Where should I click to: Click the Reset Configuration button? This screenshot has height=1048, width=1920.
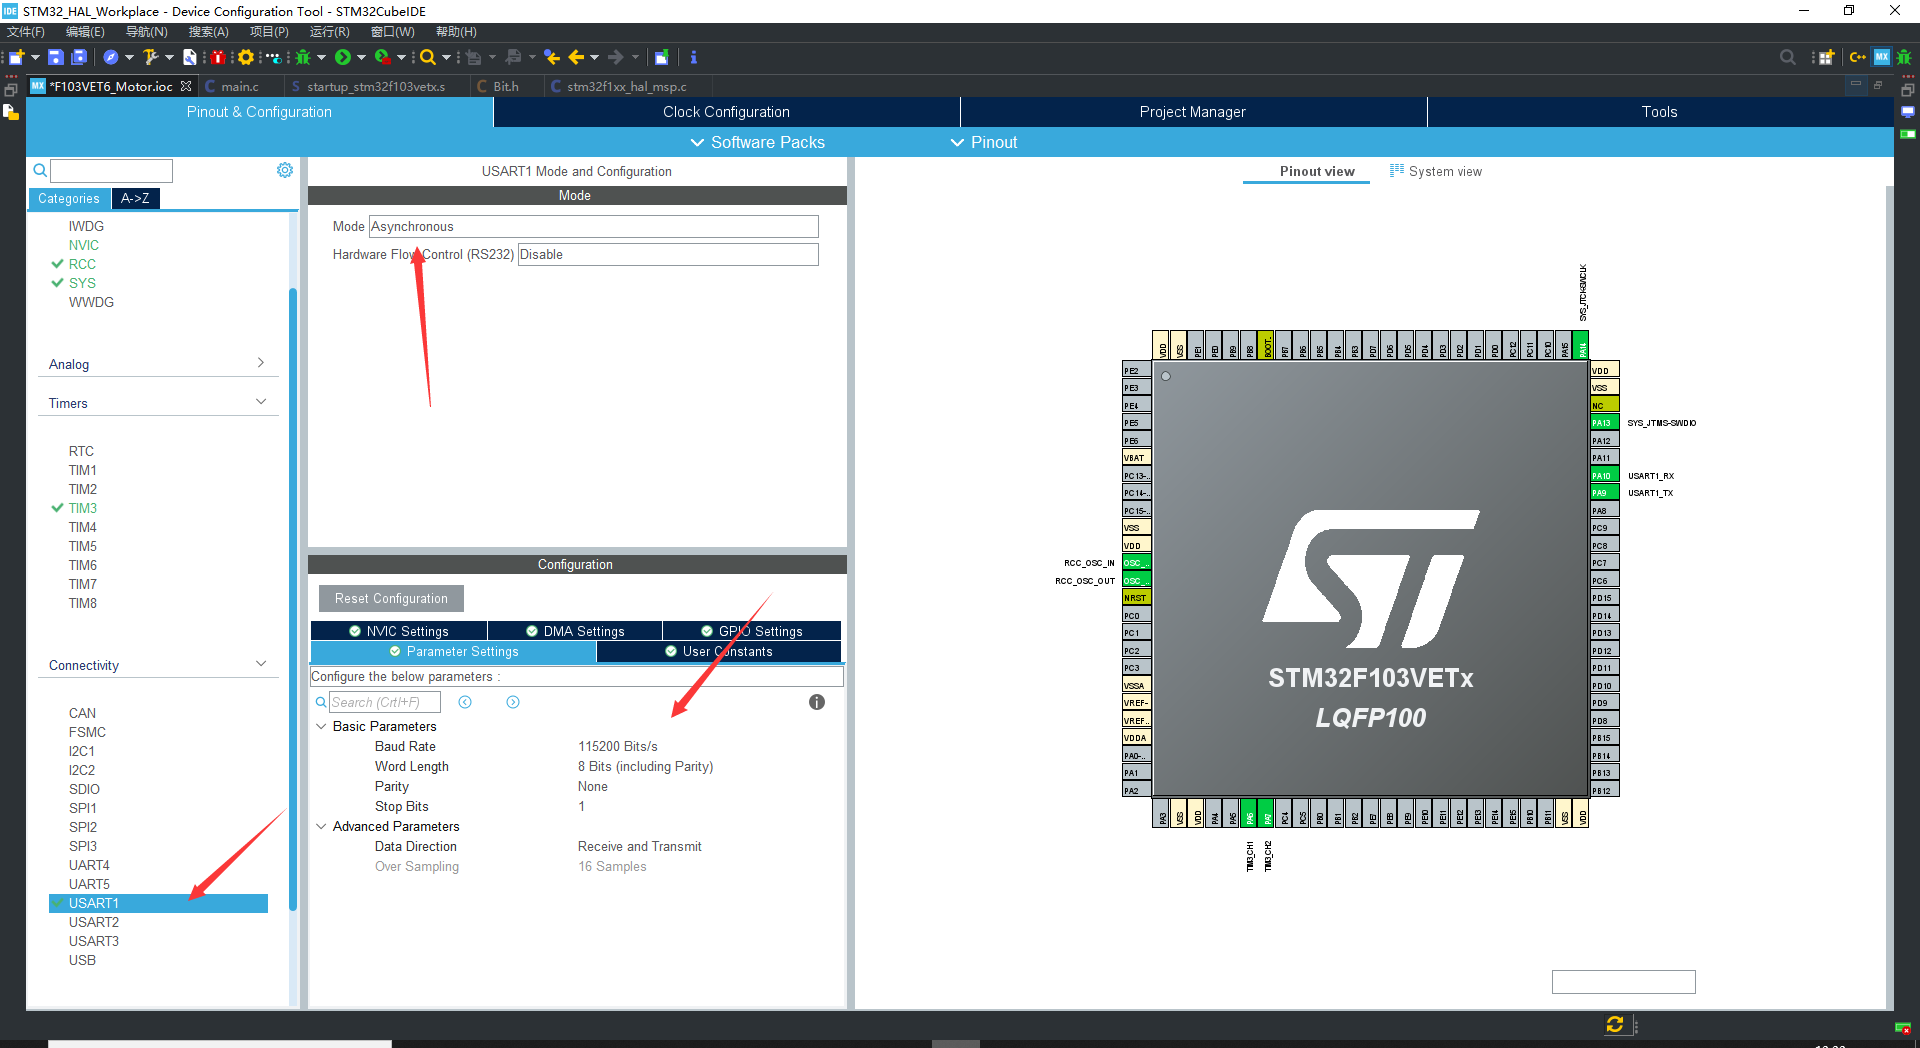pos(391,598)
